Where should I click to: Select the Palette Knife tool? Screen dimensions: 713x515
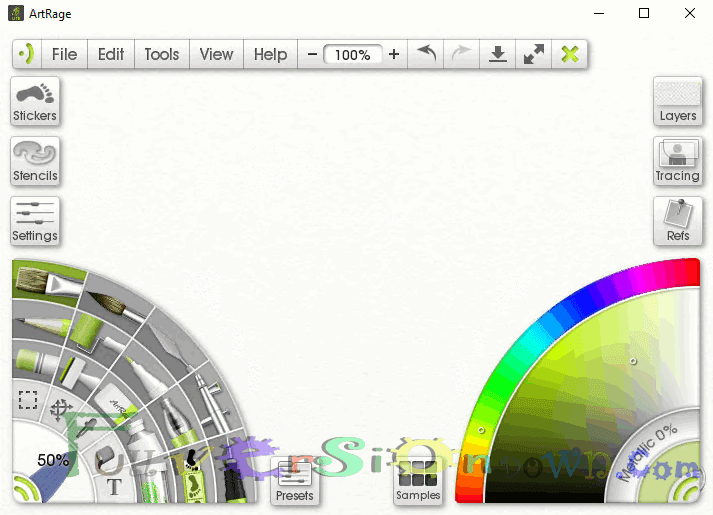click(x=173, y=343)
